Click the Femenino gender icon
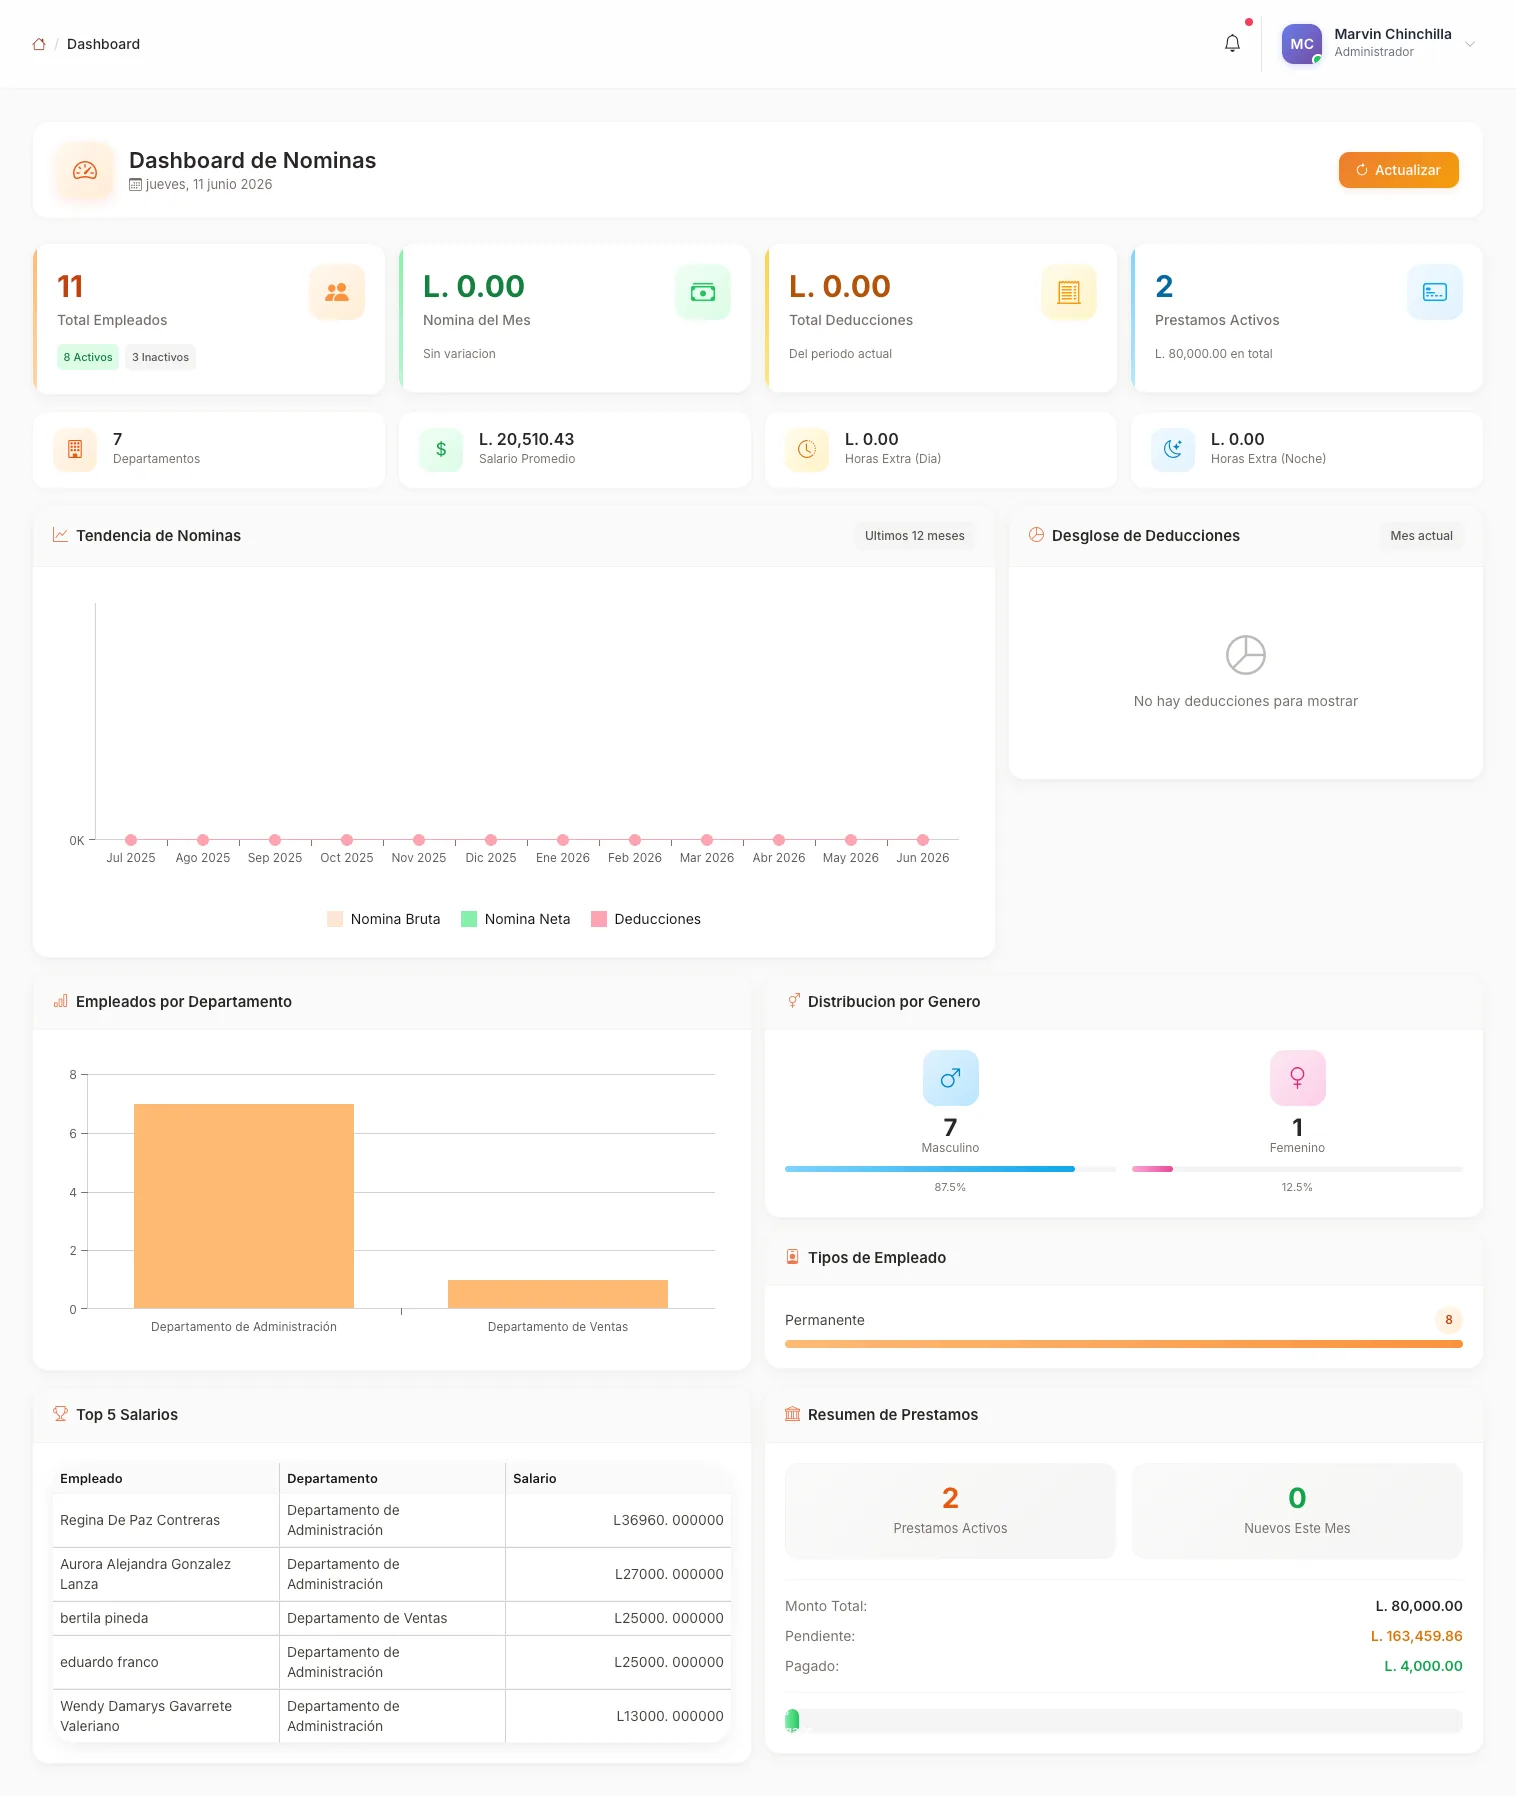Image resolution: width=1516 pixels, height=1796 pixels. click(1298, 1078)
